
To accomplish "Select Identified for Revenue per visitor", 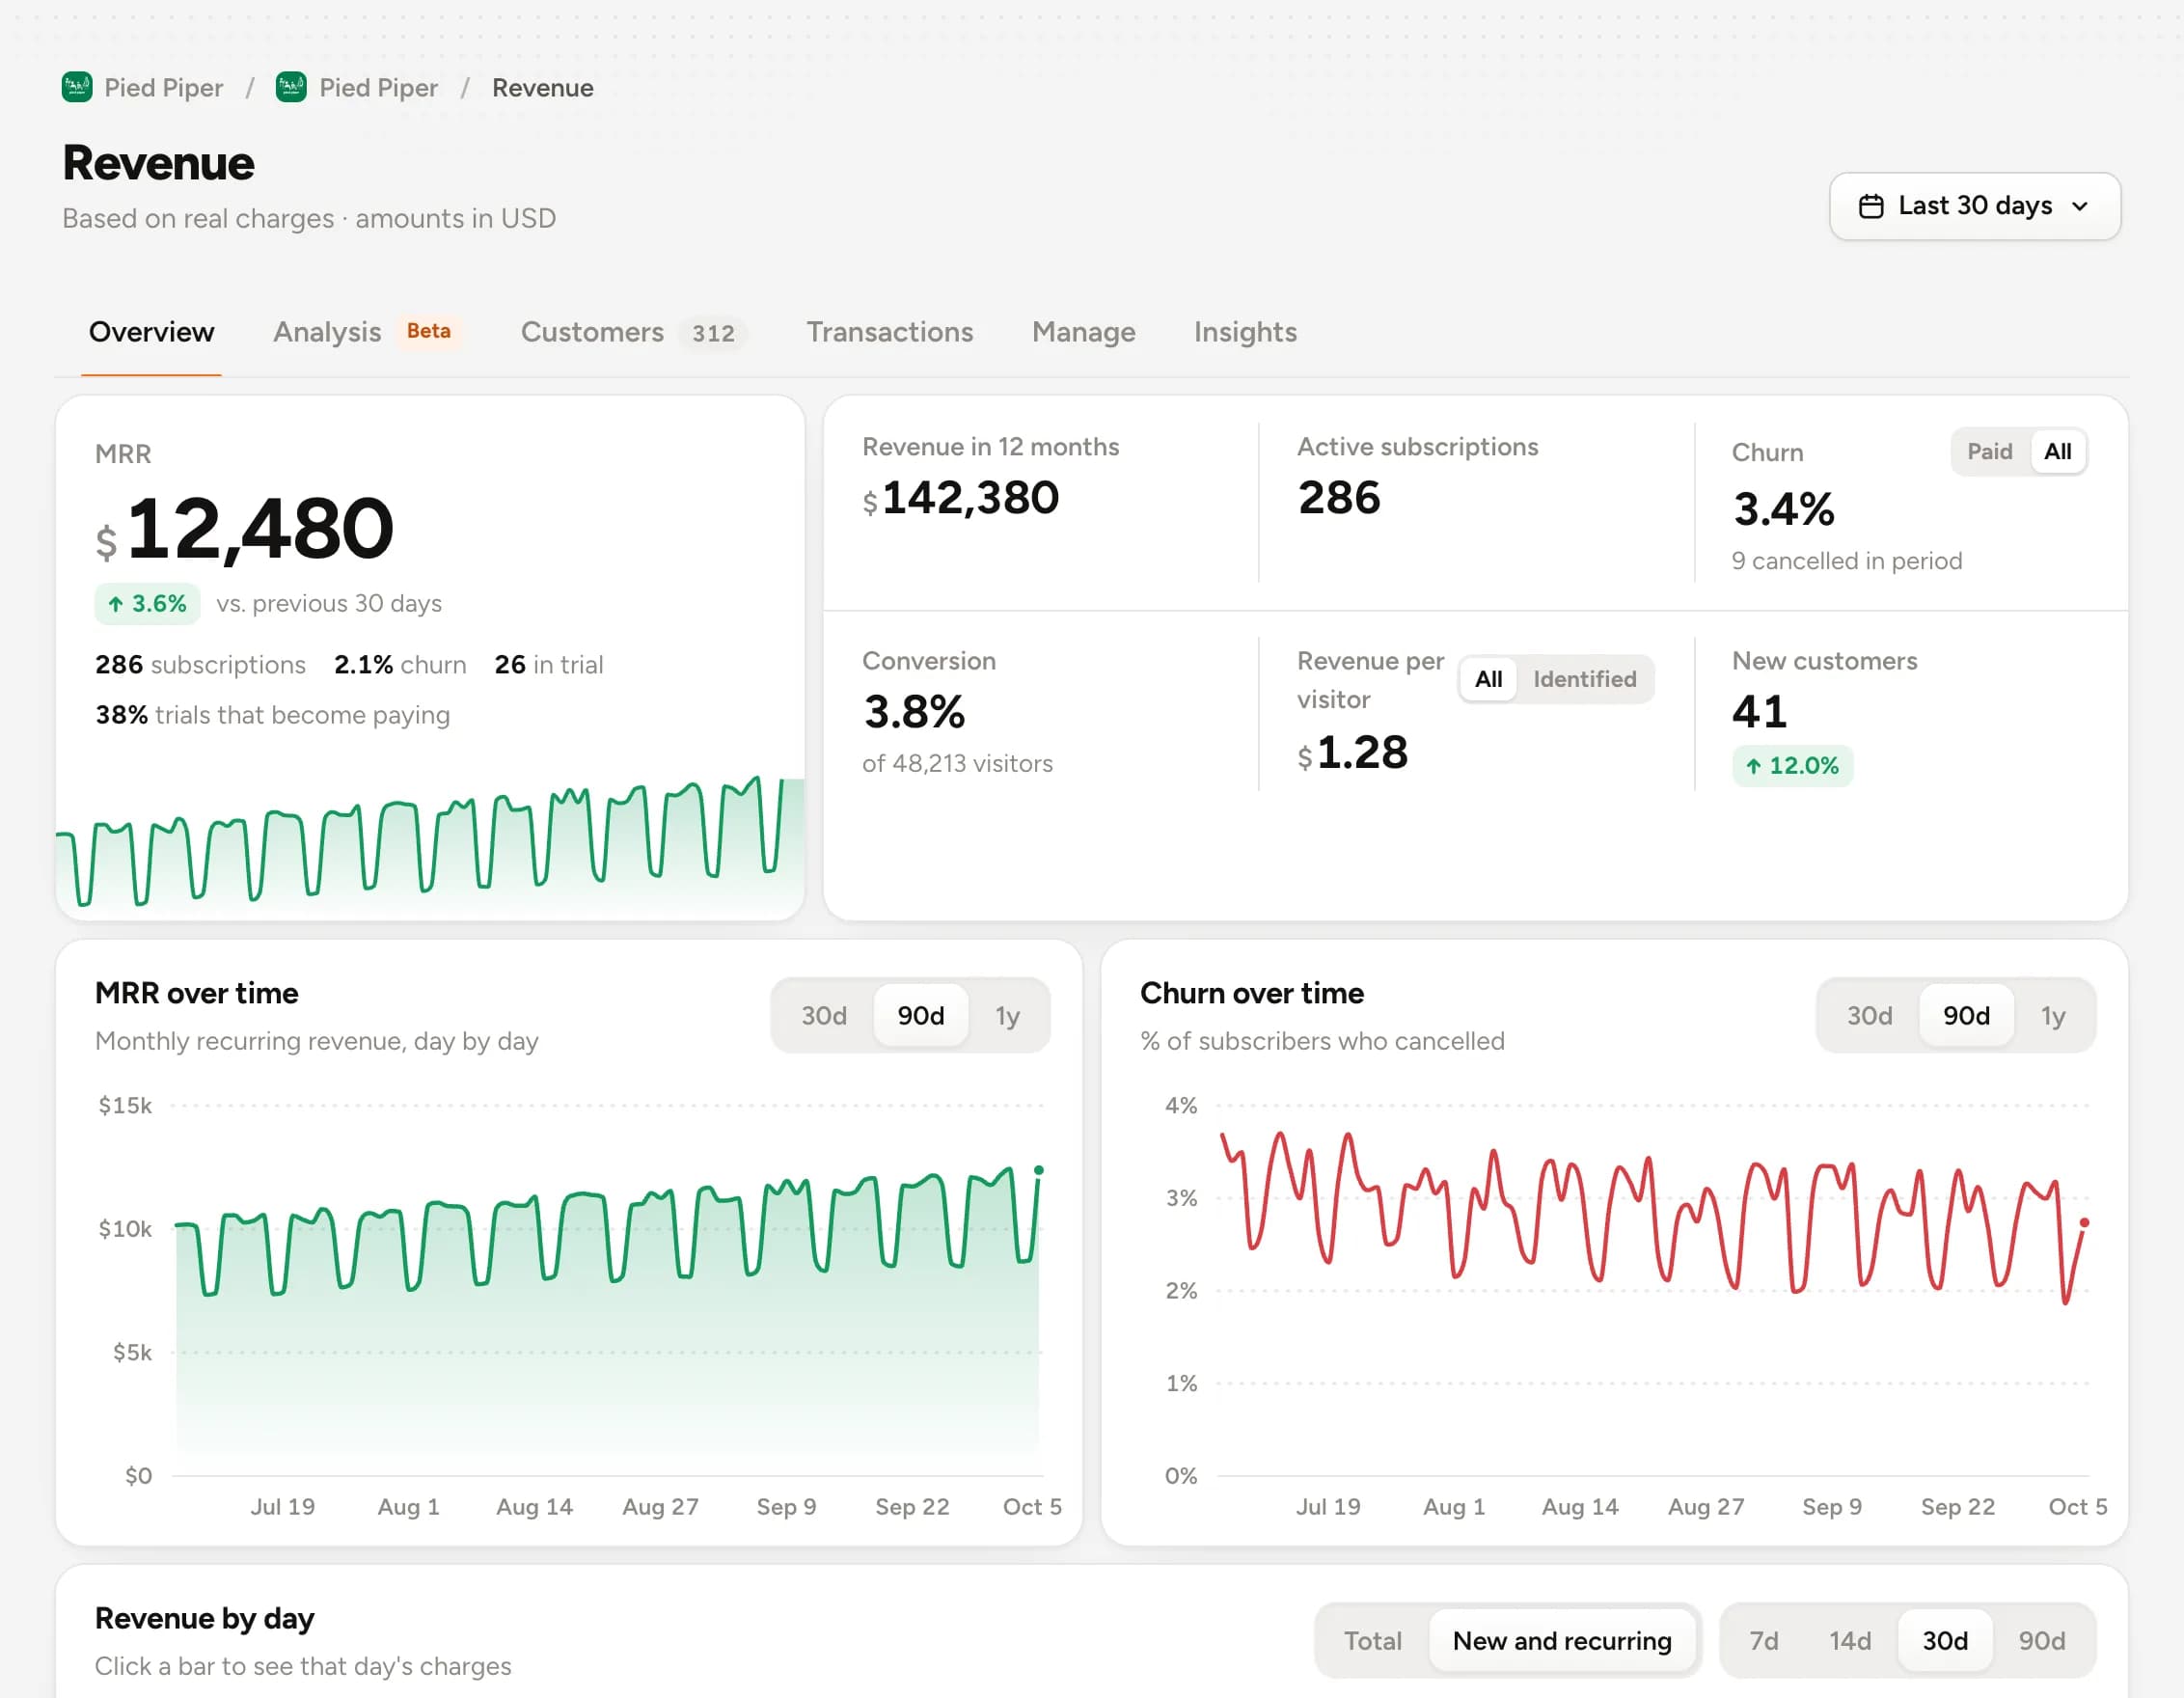I will click(1584, 680).
